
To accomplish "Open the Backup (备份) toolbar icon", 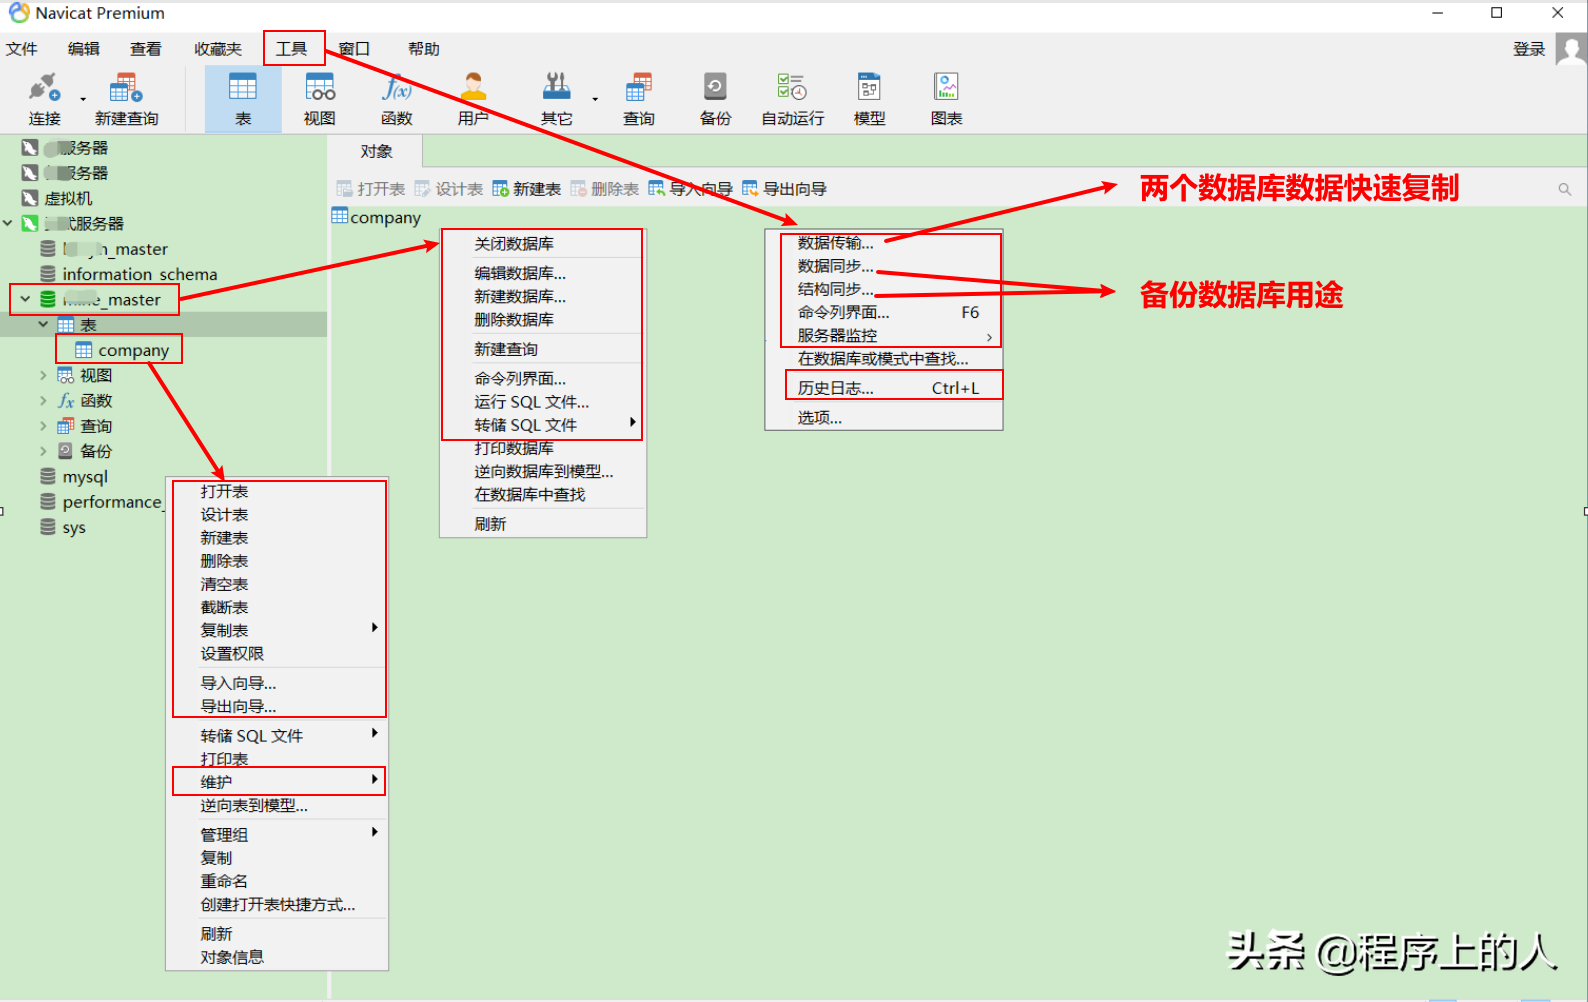I will pos(716,98).
